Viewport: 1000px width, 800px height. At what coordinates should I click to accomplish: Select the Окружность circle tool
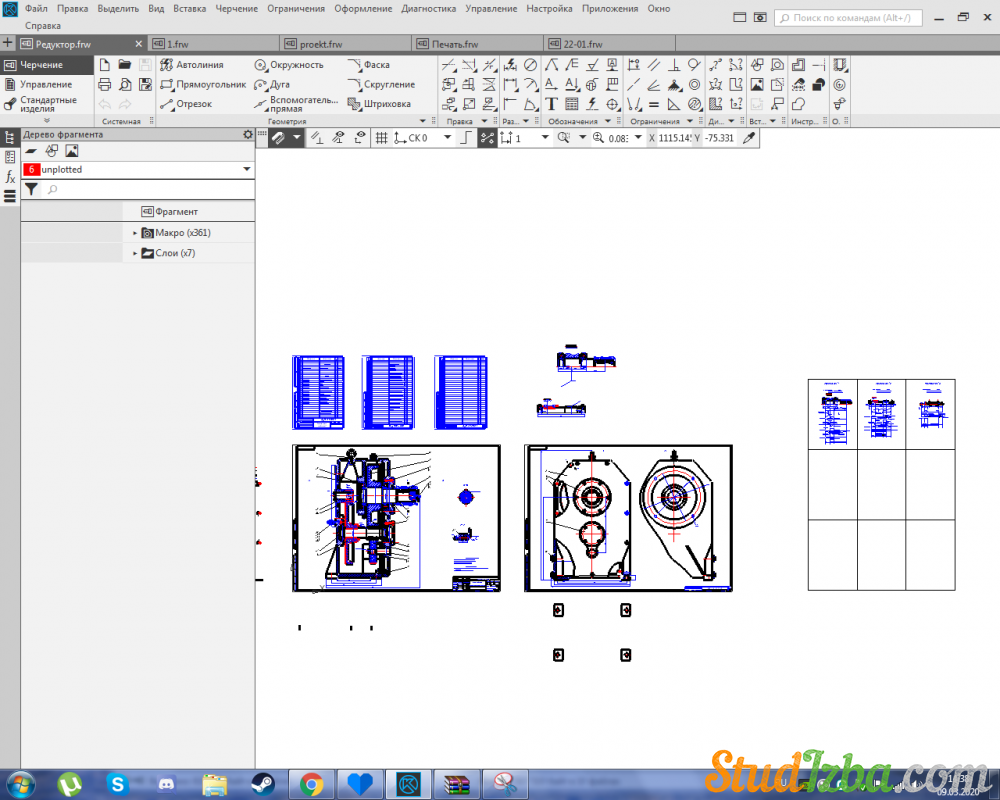coord(289,65)
